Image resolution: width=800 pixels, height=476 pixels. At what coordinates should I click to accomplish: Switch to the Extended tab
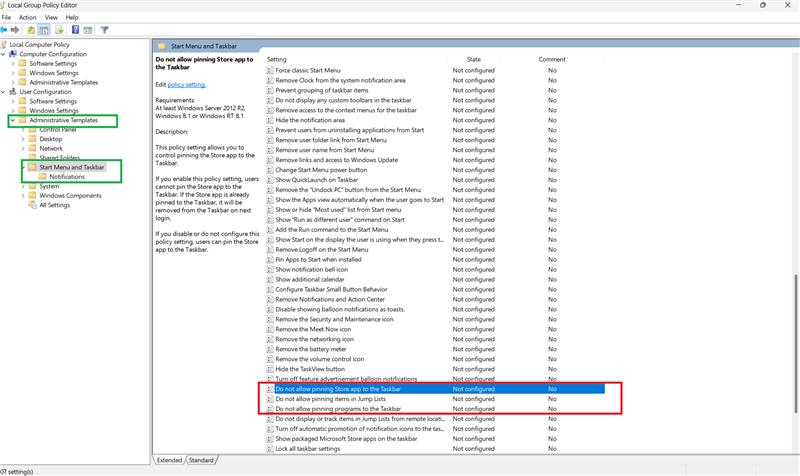click(169, 460)
